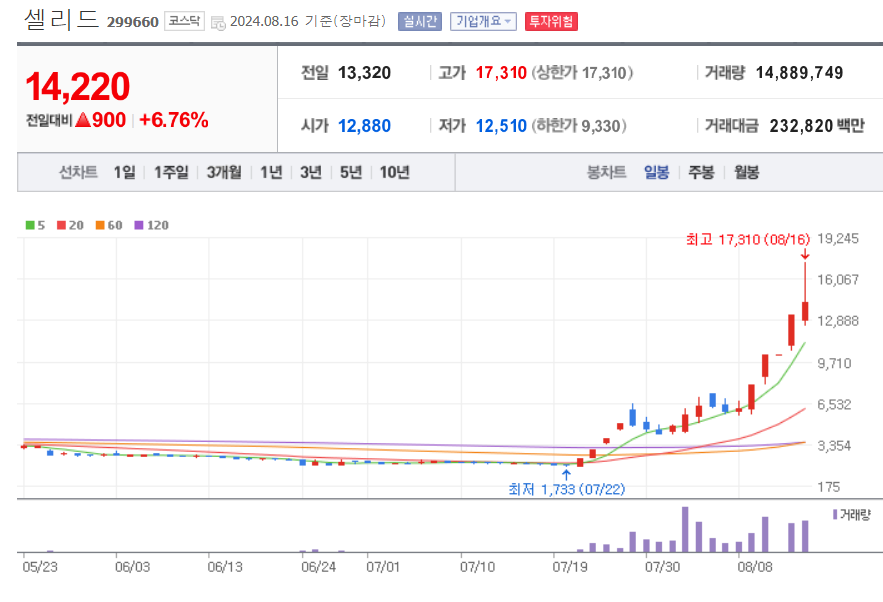Select the 1일 line chart tab
This screenshot has height=602, width=883.
pyautogui.click(x=124, y=172)
